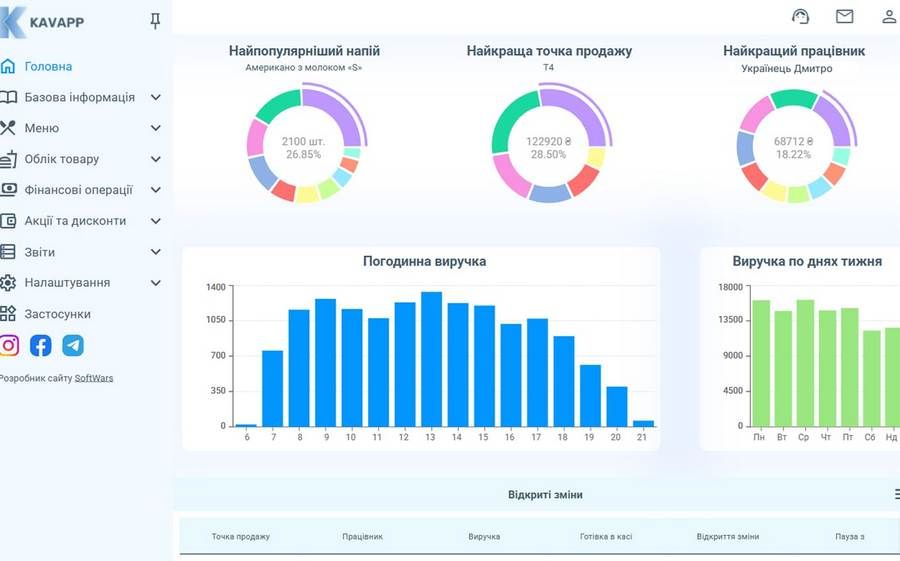The height and width of the screenshot is (561, 900).
Task: Click the Облік товару icon
Action: pos(8,159)
